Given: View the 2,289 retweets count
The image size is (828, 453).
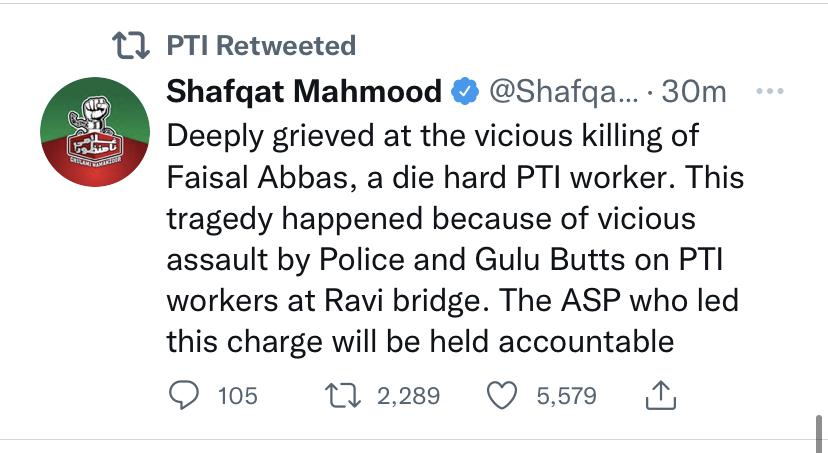Looking at the screenshot, I should click(408, 396).
